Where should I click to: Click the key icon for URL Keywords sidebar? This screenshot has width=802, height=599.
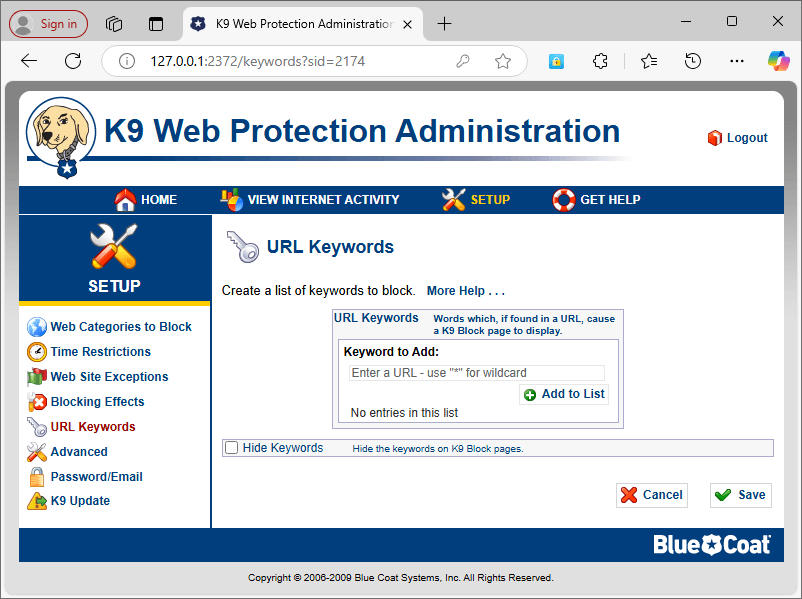(x=37, y=427)
